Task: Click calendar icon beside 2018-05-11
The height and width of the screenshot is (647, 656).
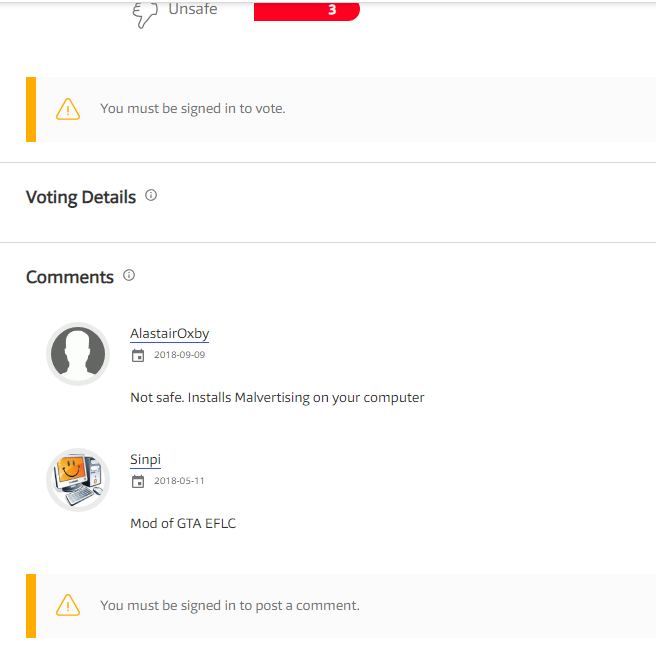Action: click(x=138, y=481)
